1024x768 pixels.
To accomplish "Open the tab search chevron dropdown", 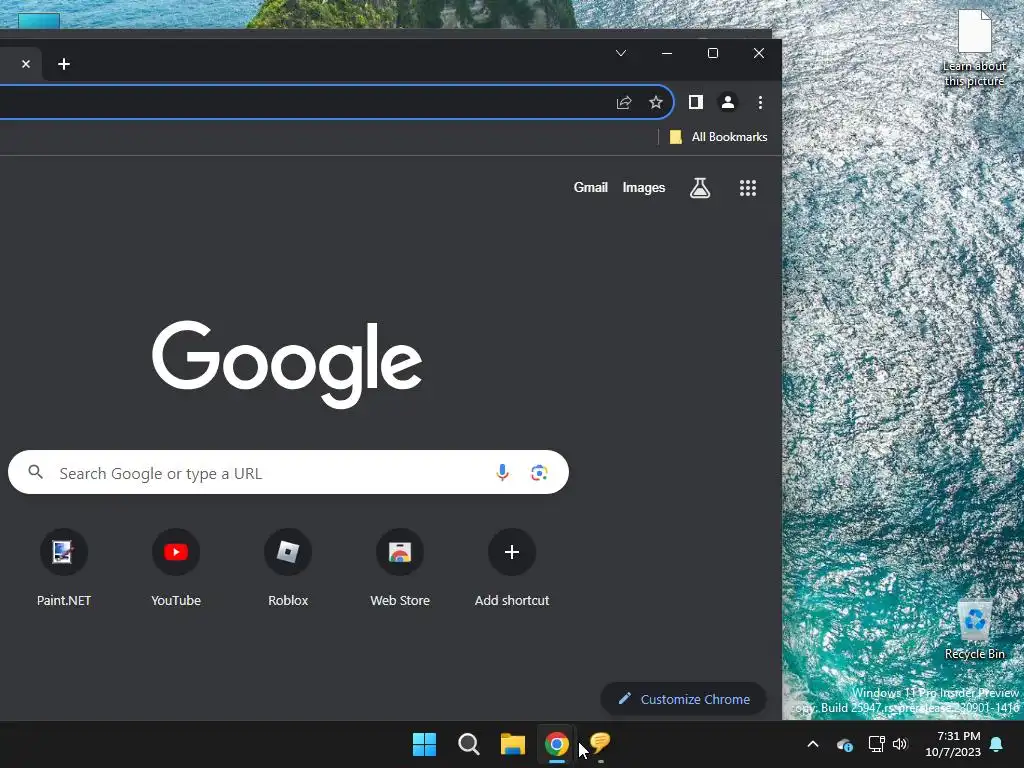I will 621,53.
